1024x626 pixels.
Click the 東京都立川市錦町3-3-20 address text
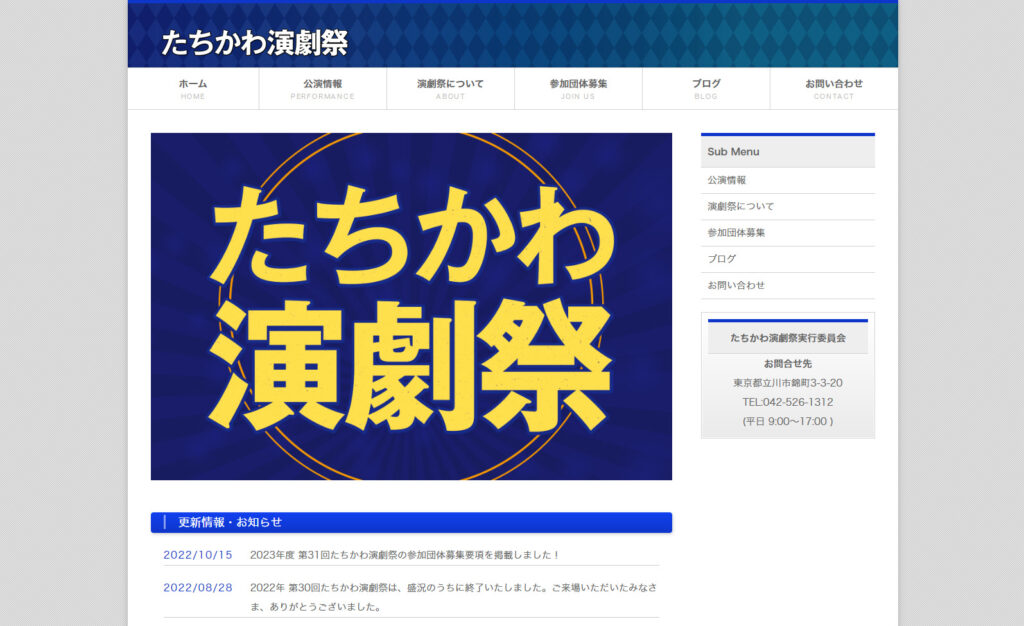click(x=787, y=383)
